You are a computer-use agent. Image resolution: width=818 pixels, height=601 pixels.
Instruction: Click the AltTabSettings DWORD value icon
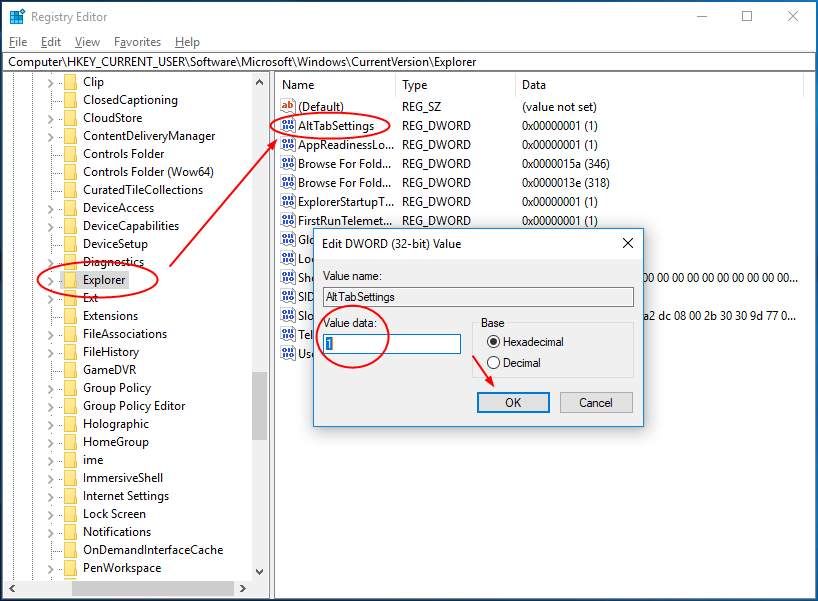(x=287, y=126)
